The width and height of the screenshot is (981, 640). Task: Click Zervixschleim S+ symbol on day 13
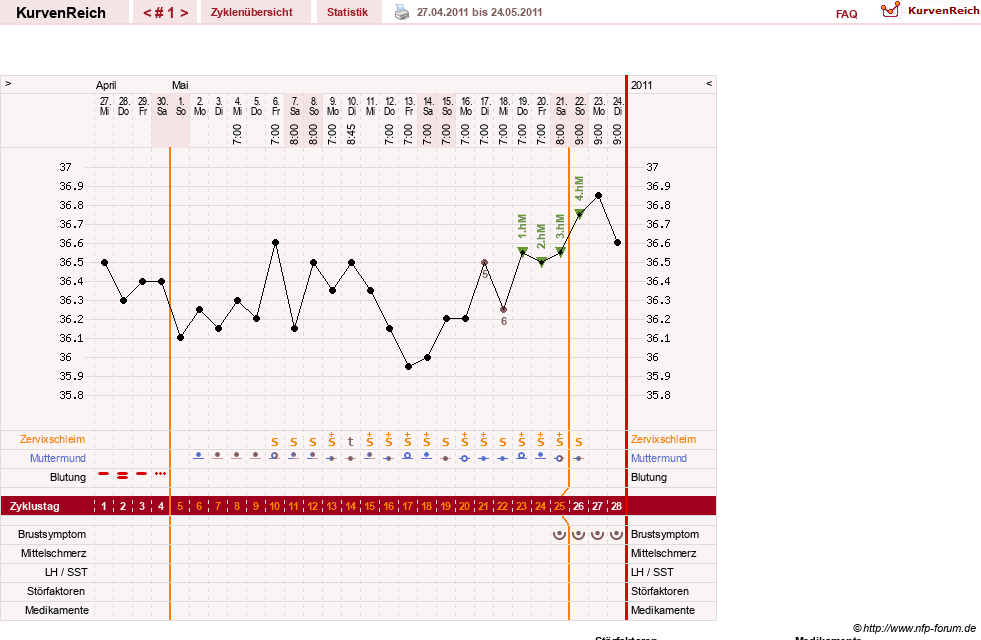[332, 439]
